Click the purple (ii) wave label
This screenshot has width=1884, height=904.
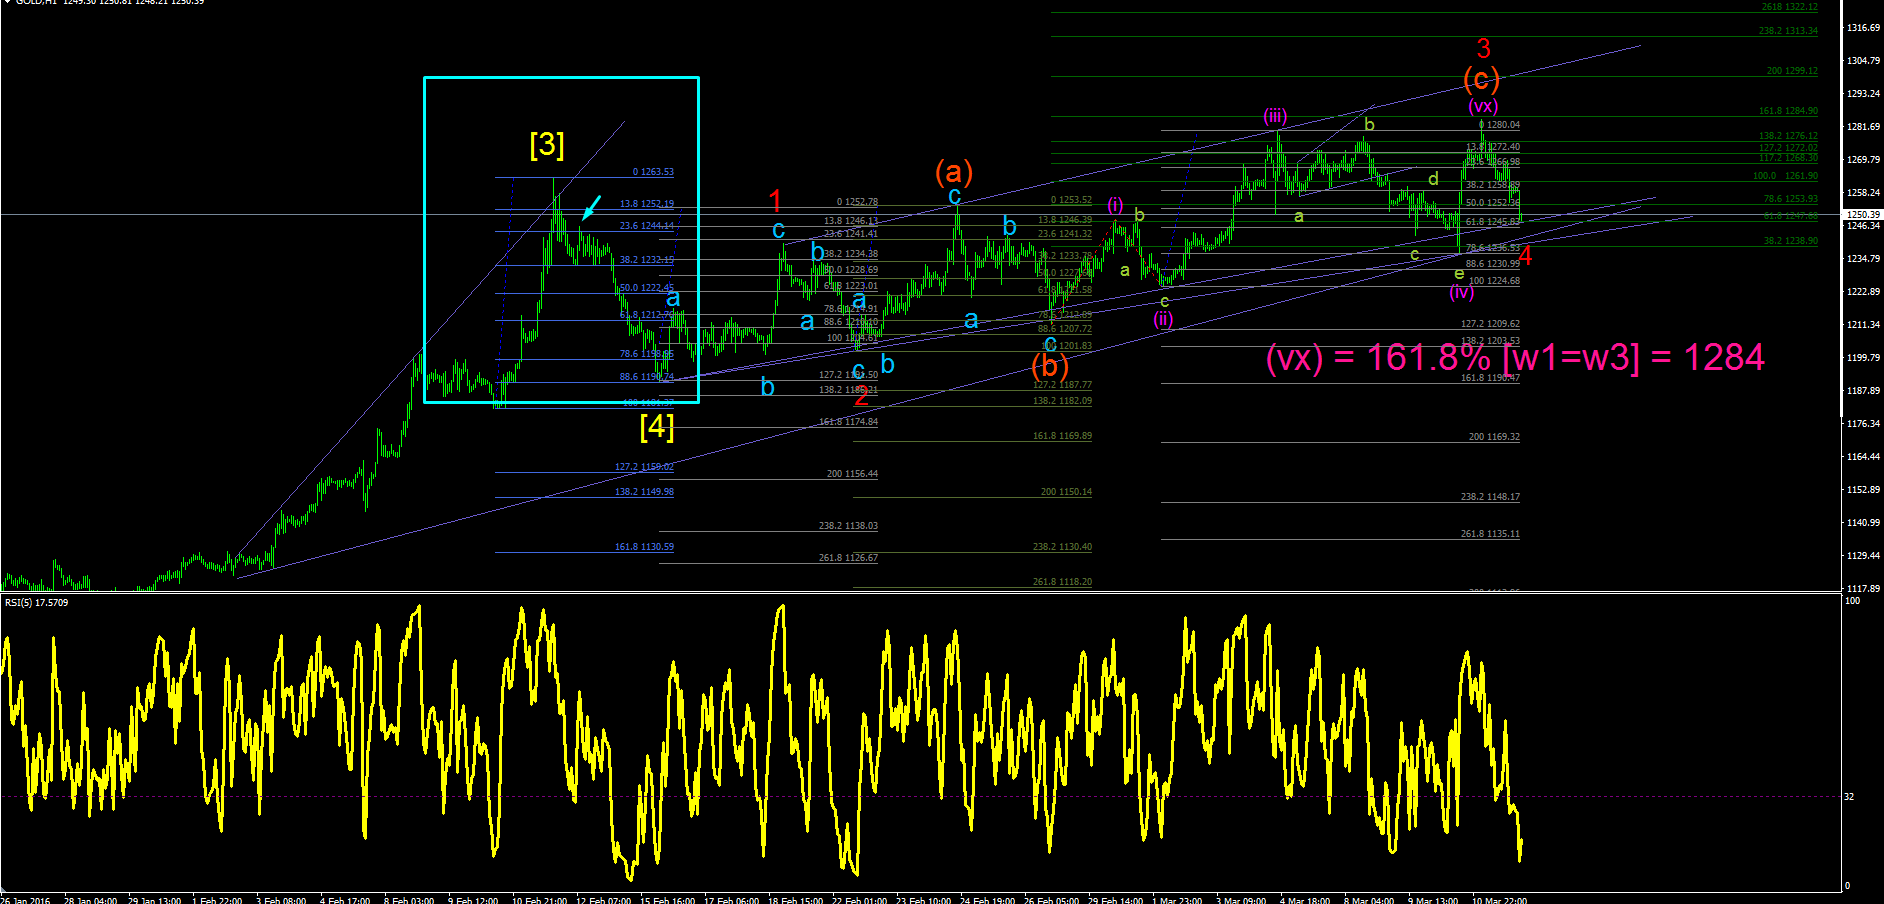point(1163,320)
